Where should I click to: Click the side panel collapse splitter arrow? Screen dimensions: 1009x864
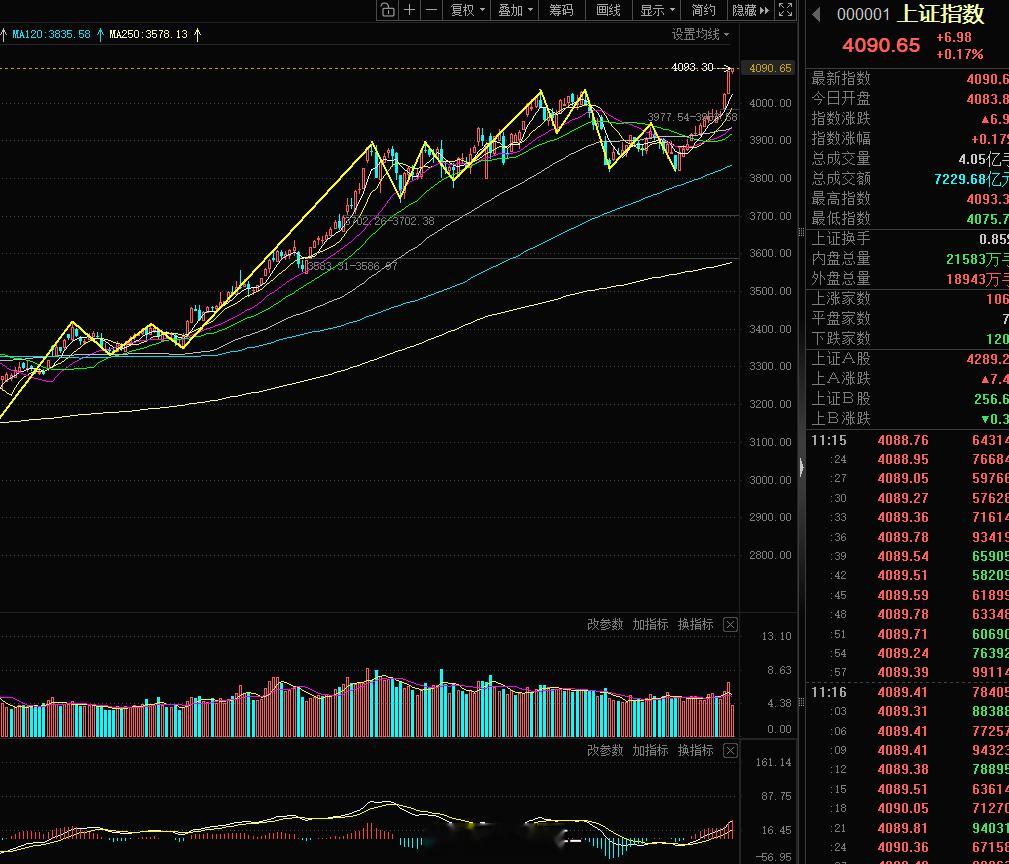tap(802, 466)
